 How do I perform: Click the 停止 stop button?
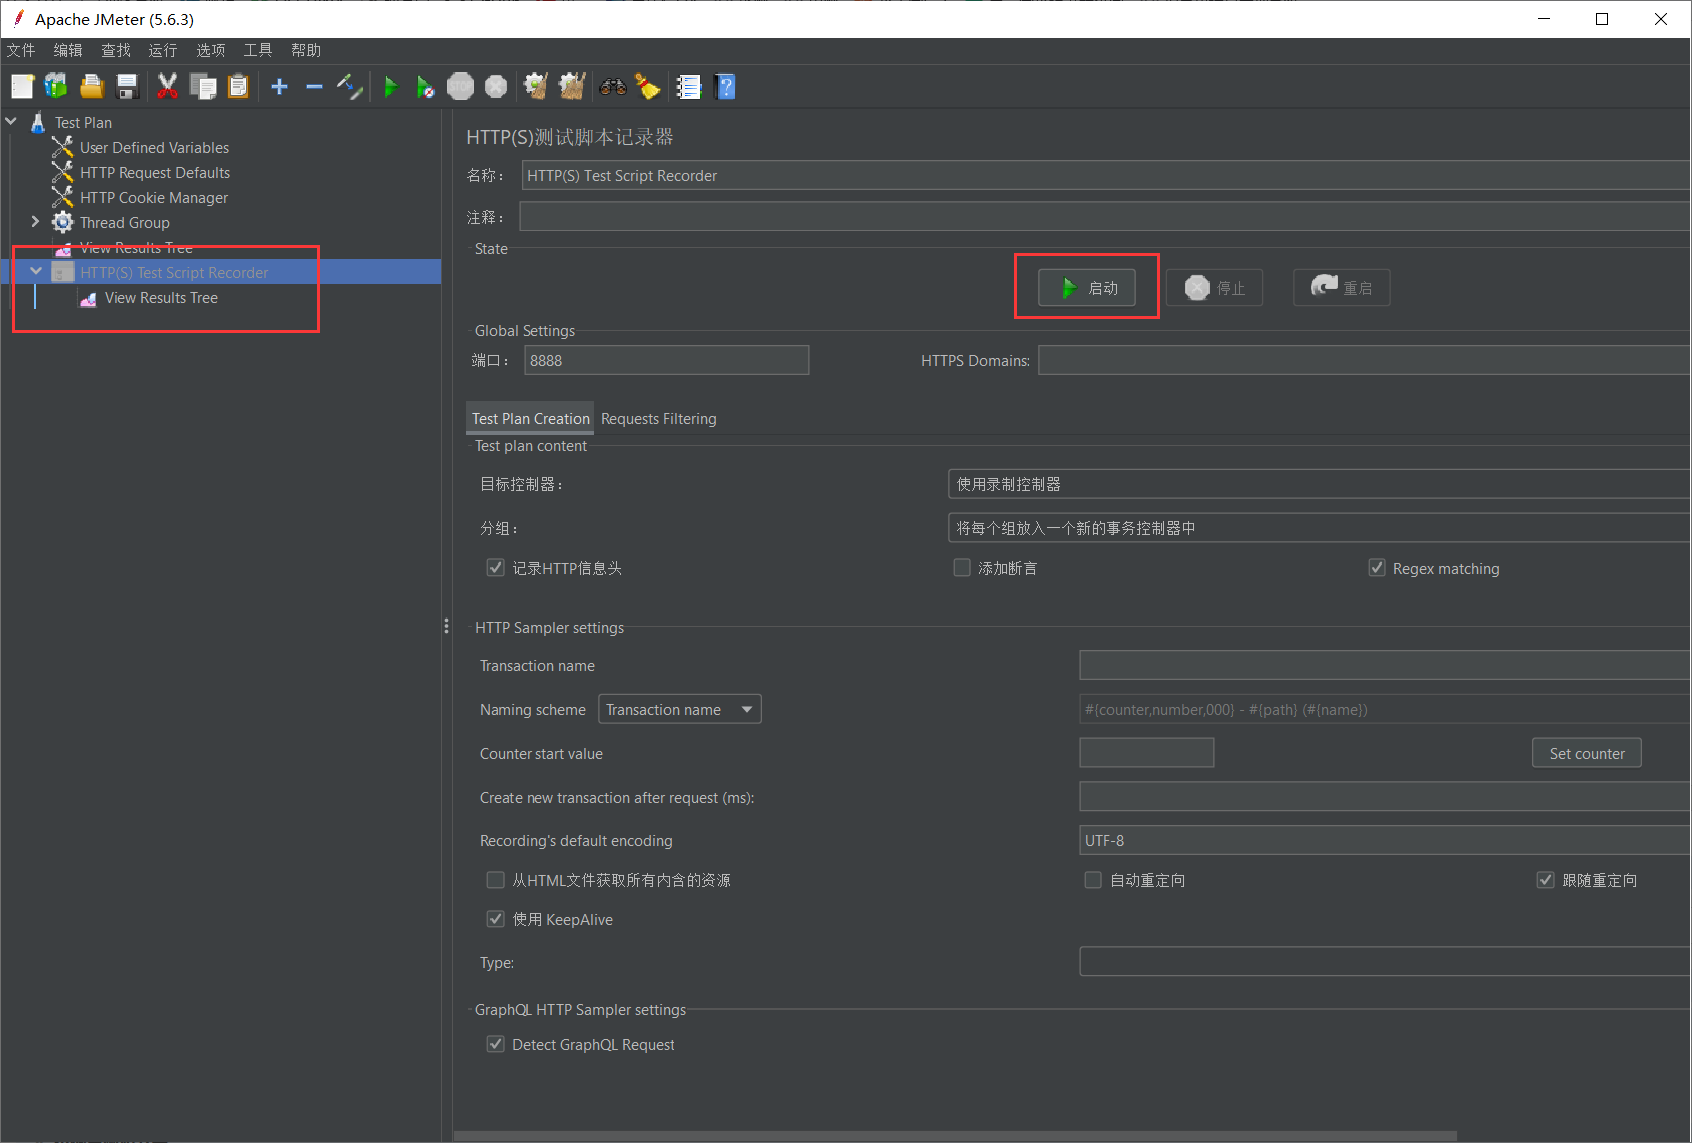[1215, 288]
